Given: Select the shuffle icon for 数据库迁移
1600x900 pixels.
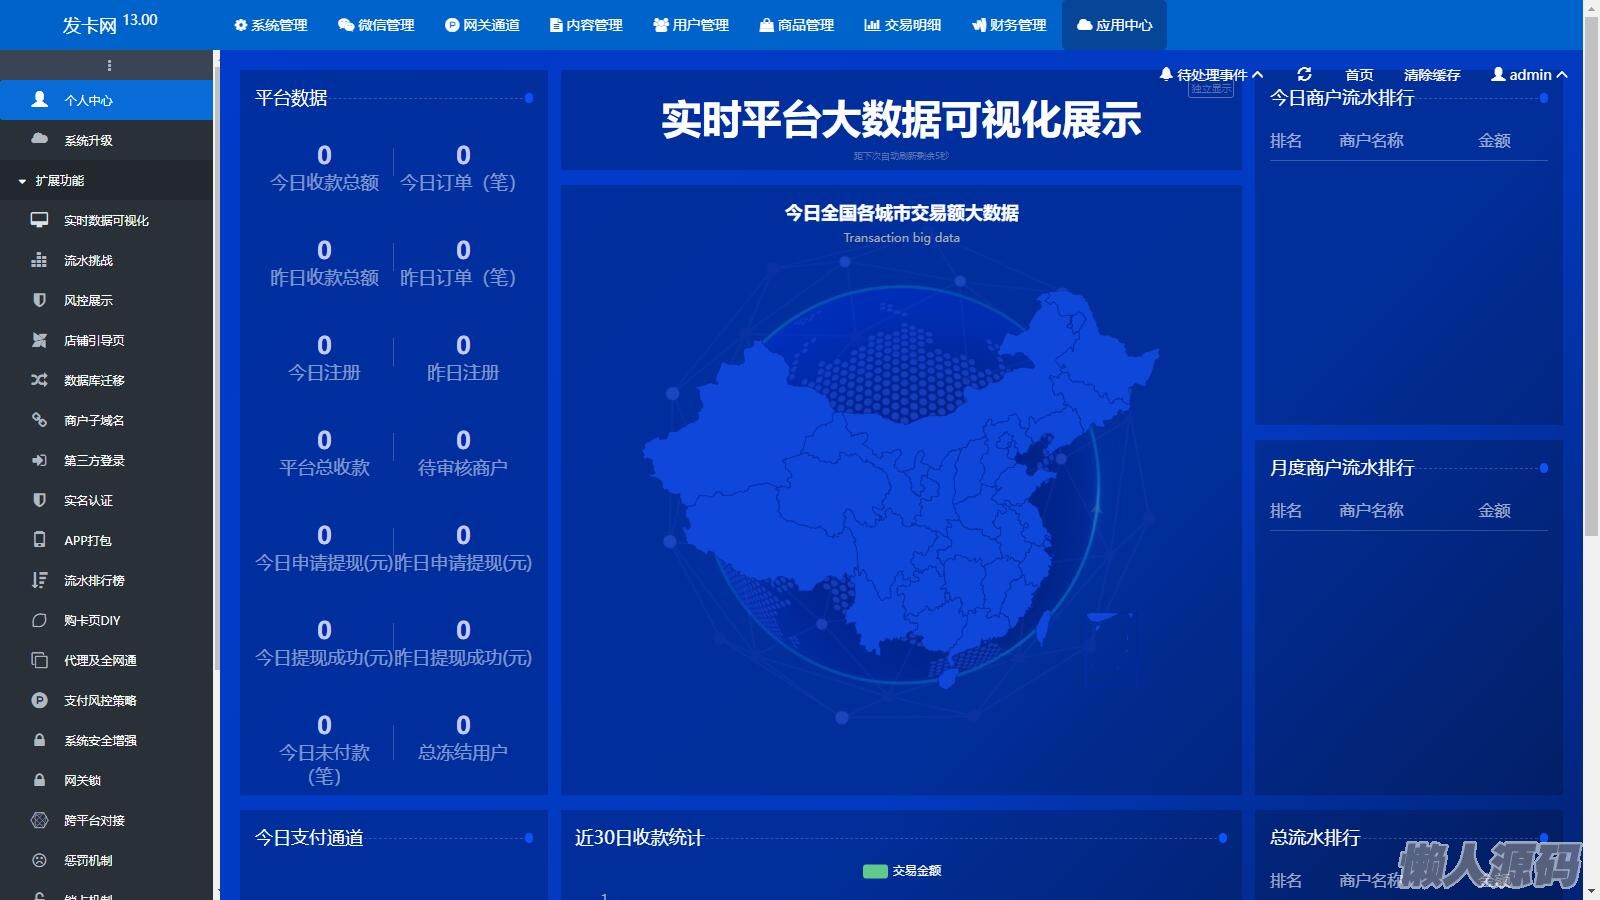Looking at the screenshot, I should click(x=39, y=380).
